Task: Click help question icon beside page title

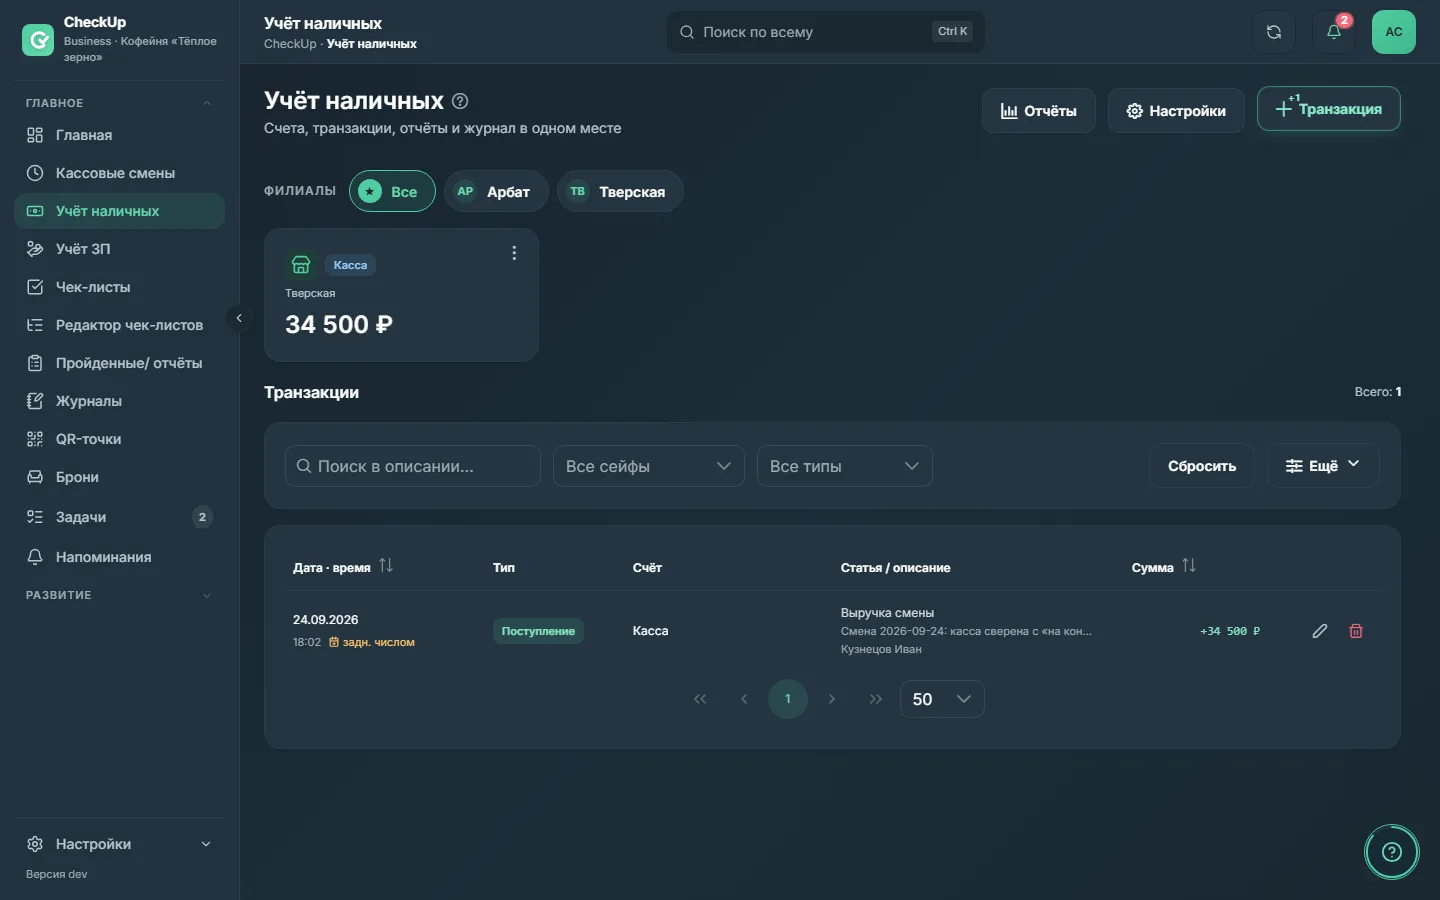Action: (x=460, y=101)
